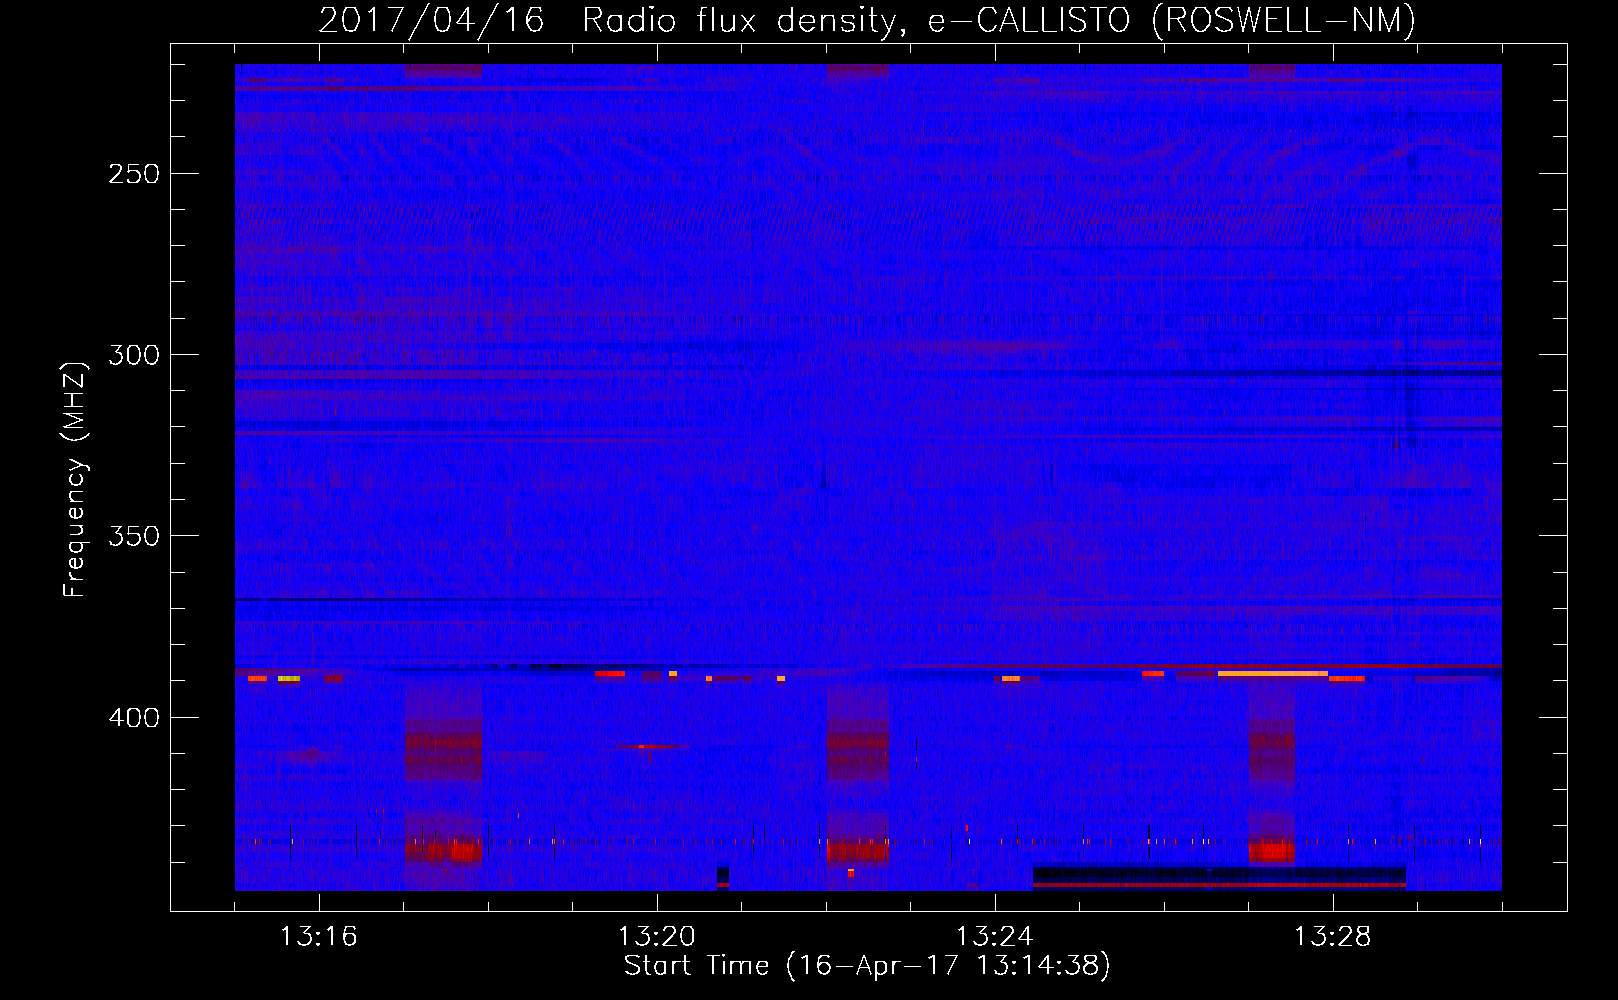Select the 250 frequency tick label
Viewport: 1618px width, 1000px height.
pos(134,174)
